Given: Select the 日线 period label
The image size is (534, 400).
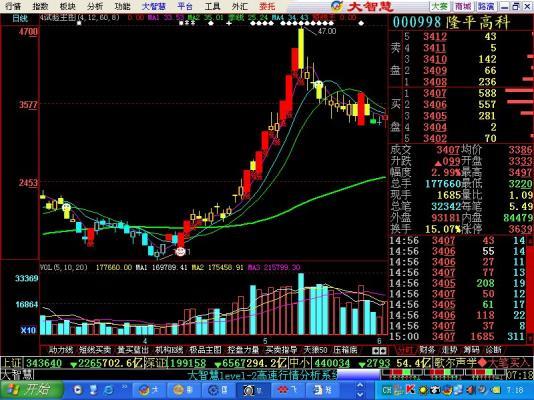Looking at the screenshot, I should [20, 18].
